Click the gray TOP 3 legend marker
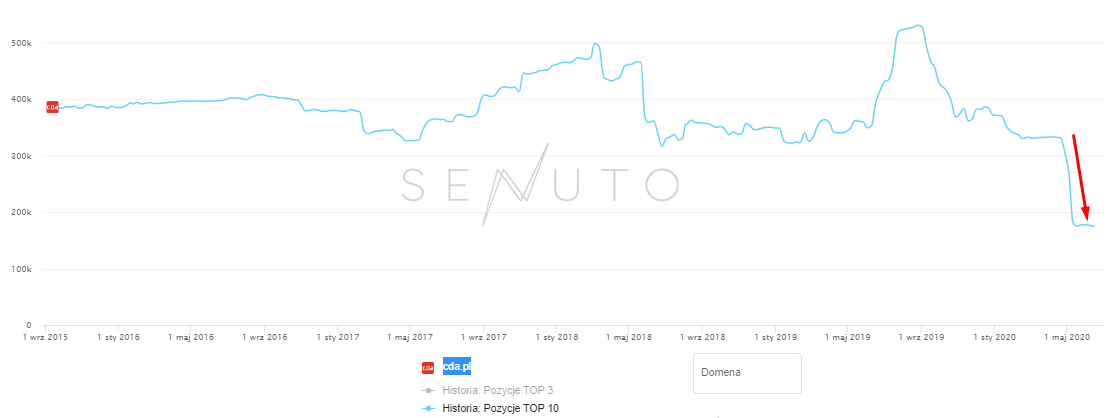The image size is (1119, 418). tap(428, 390)
